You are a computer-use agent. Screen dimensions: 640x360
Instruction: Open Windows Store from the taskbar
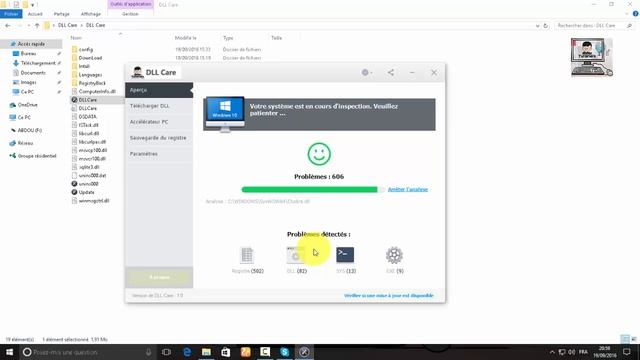click(x=226, y=352)
